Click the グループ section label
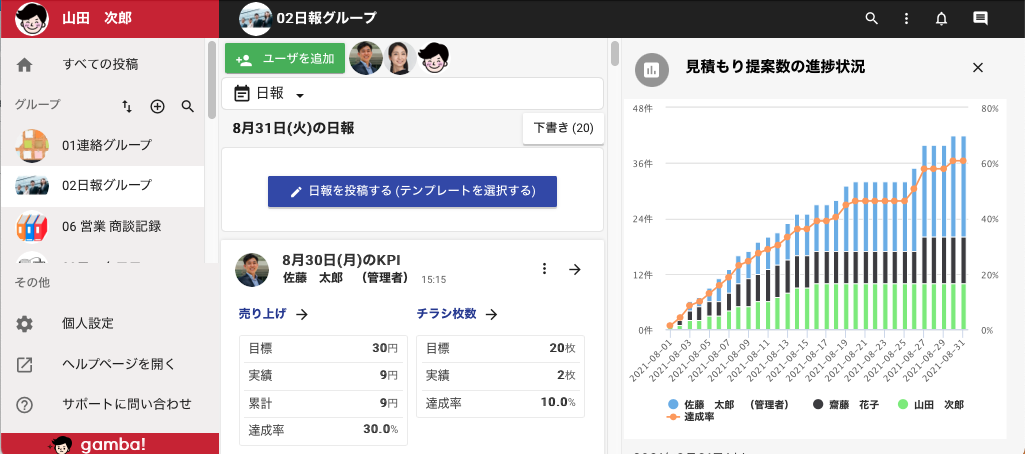The width and height of the screenshot is (1025, 454). tap(37, 104)
